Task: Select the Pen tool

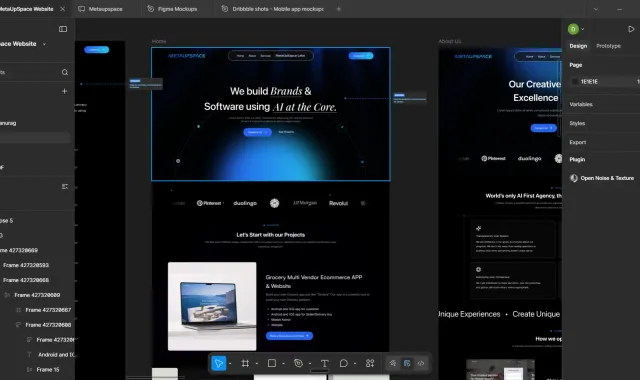Action: [x=298, y=363]
